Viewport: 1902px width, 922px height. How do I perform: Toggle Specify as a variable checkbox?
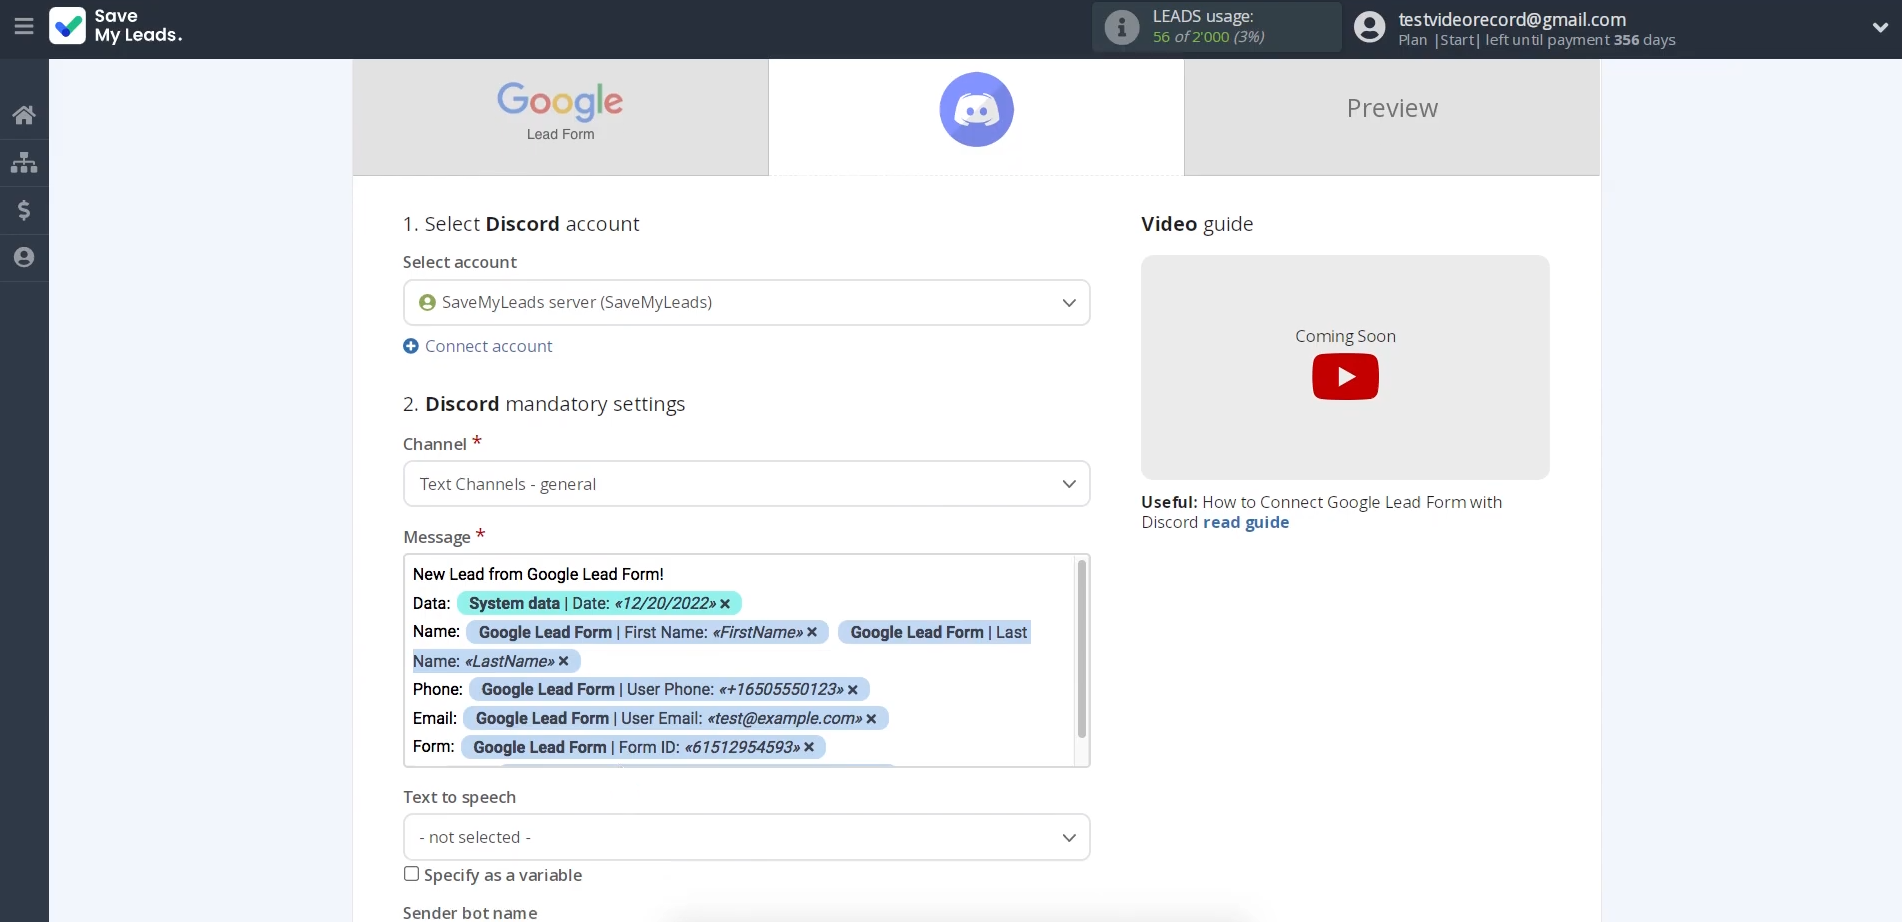[411, 874]
